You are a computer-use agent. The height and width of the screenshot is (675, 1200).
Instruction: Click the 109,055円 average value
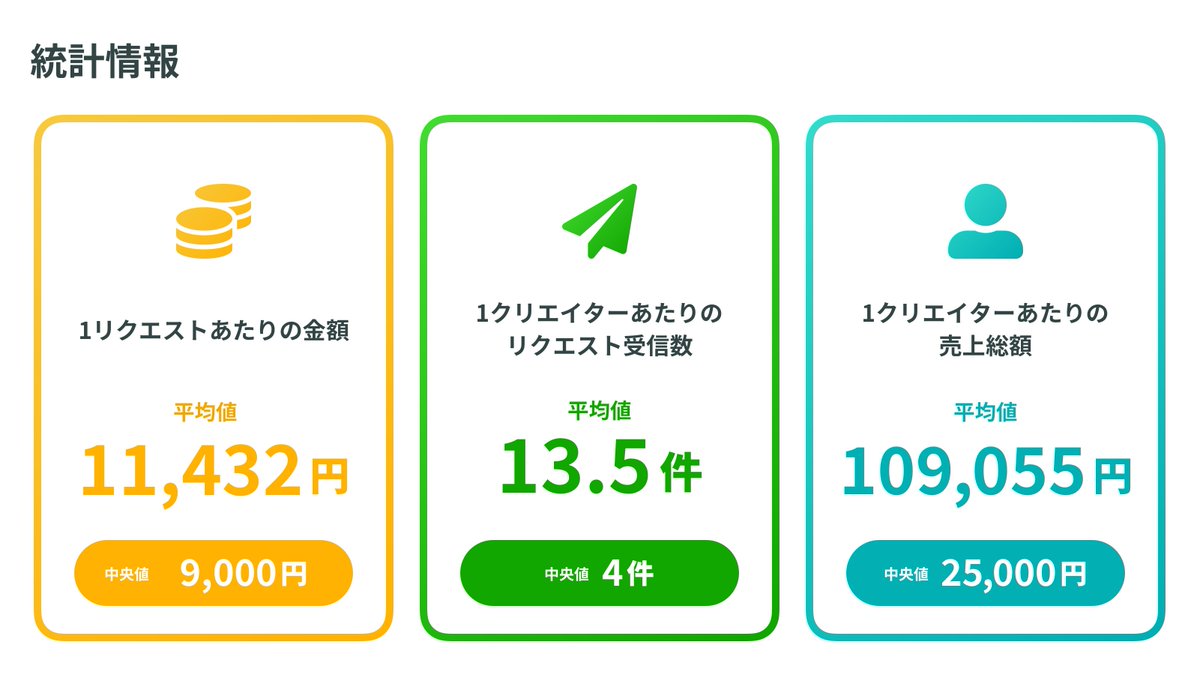tap(985, 471)
